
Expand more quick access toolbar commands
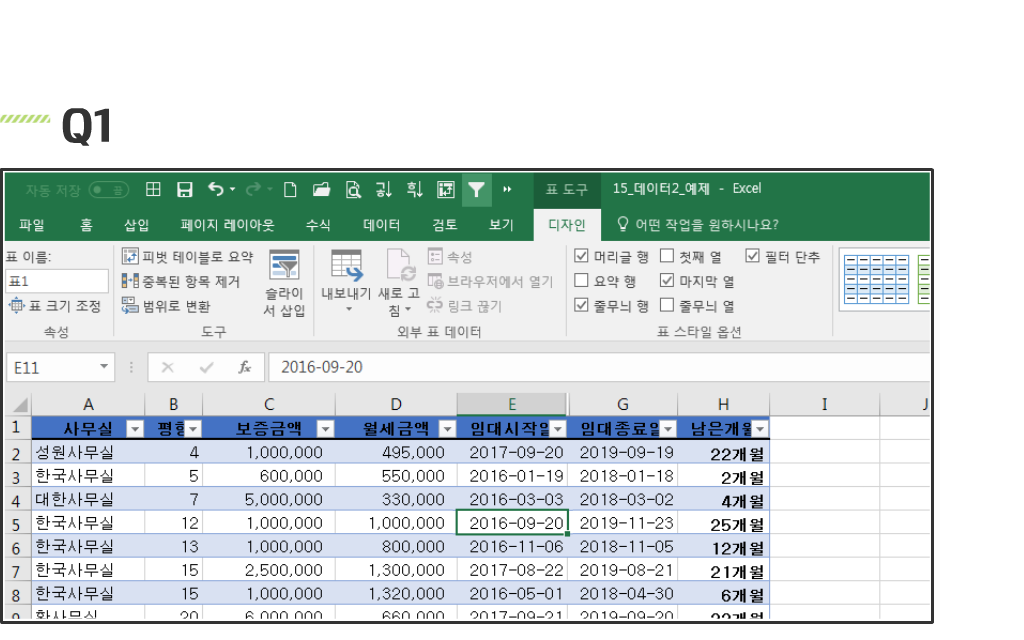click(507, 189)
